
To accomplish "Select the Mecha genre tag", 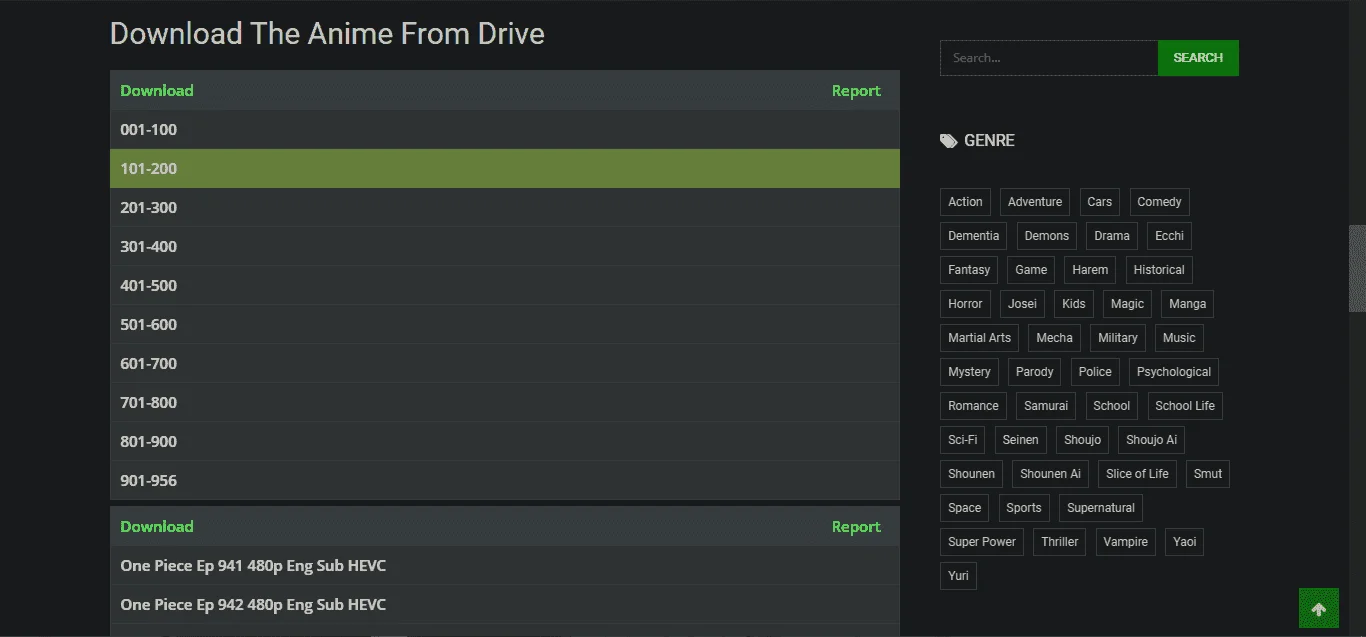I will pos(1054,338).
